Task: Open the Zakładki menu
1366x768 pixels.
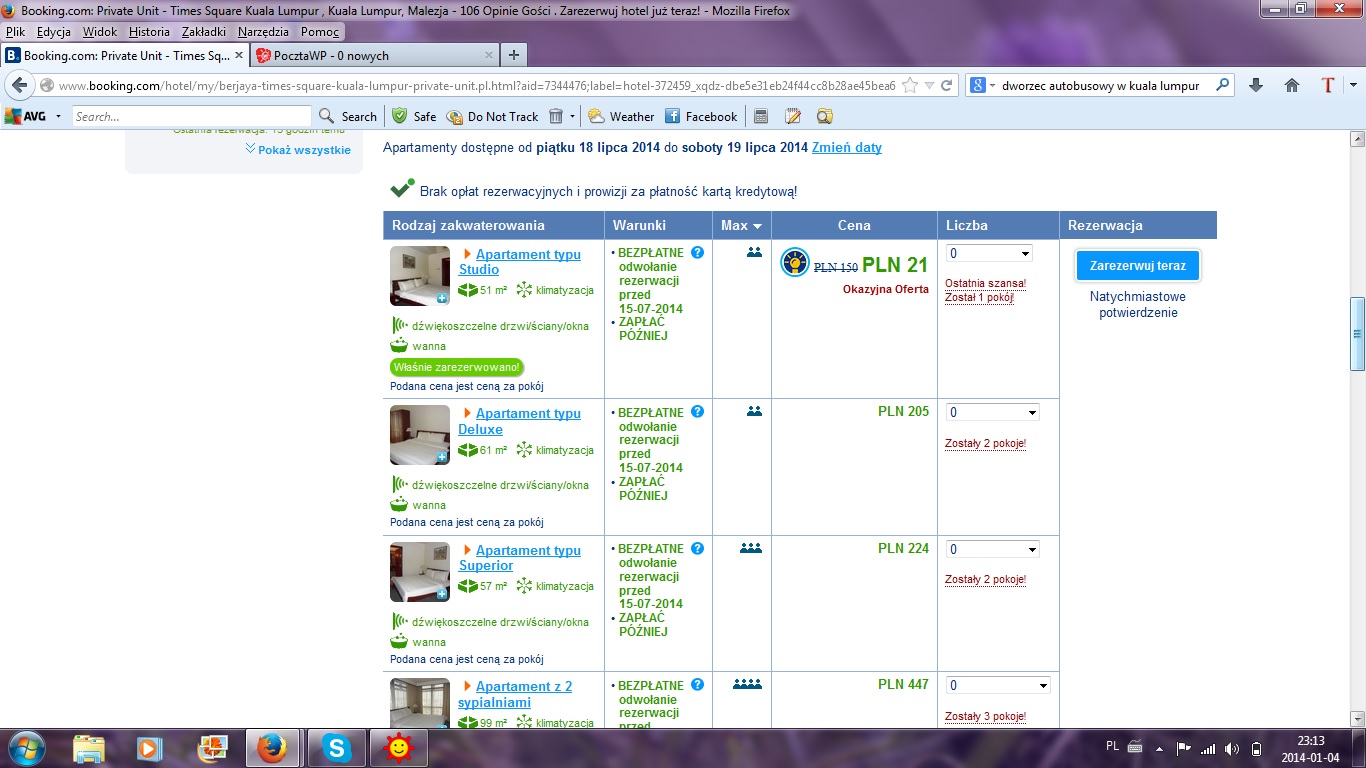Action: click(x=204, y=31)
